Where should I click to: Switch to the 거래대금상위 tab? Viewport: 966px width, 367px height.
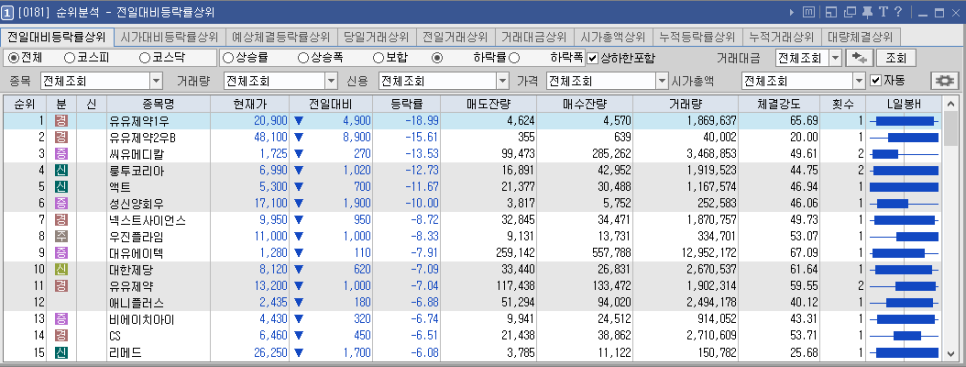pyautogui.click(x=534, y=37)
